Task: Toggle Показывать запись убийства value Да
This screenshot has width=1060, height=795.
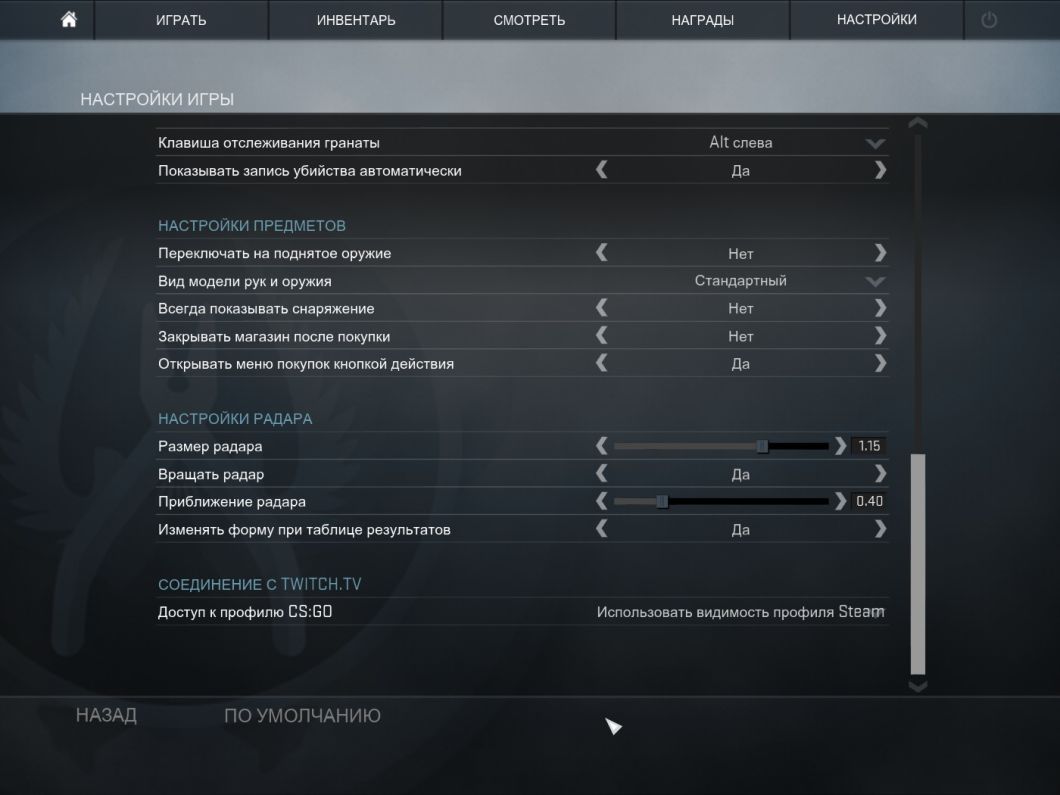Action: click(740, 171)
